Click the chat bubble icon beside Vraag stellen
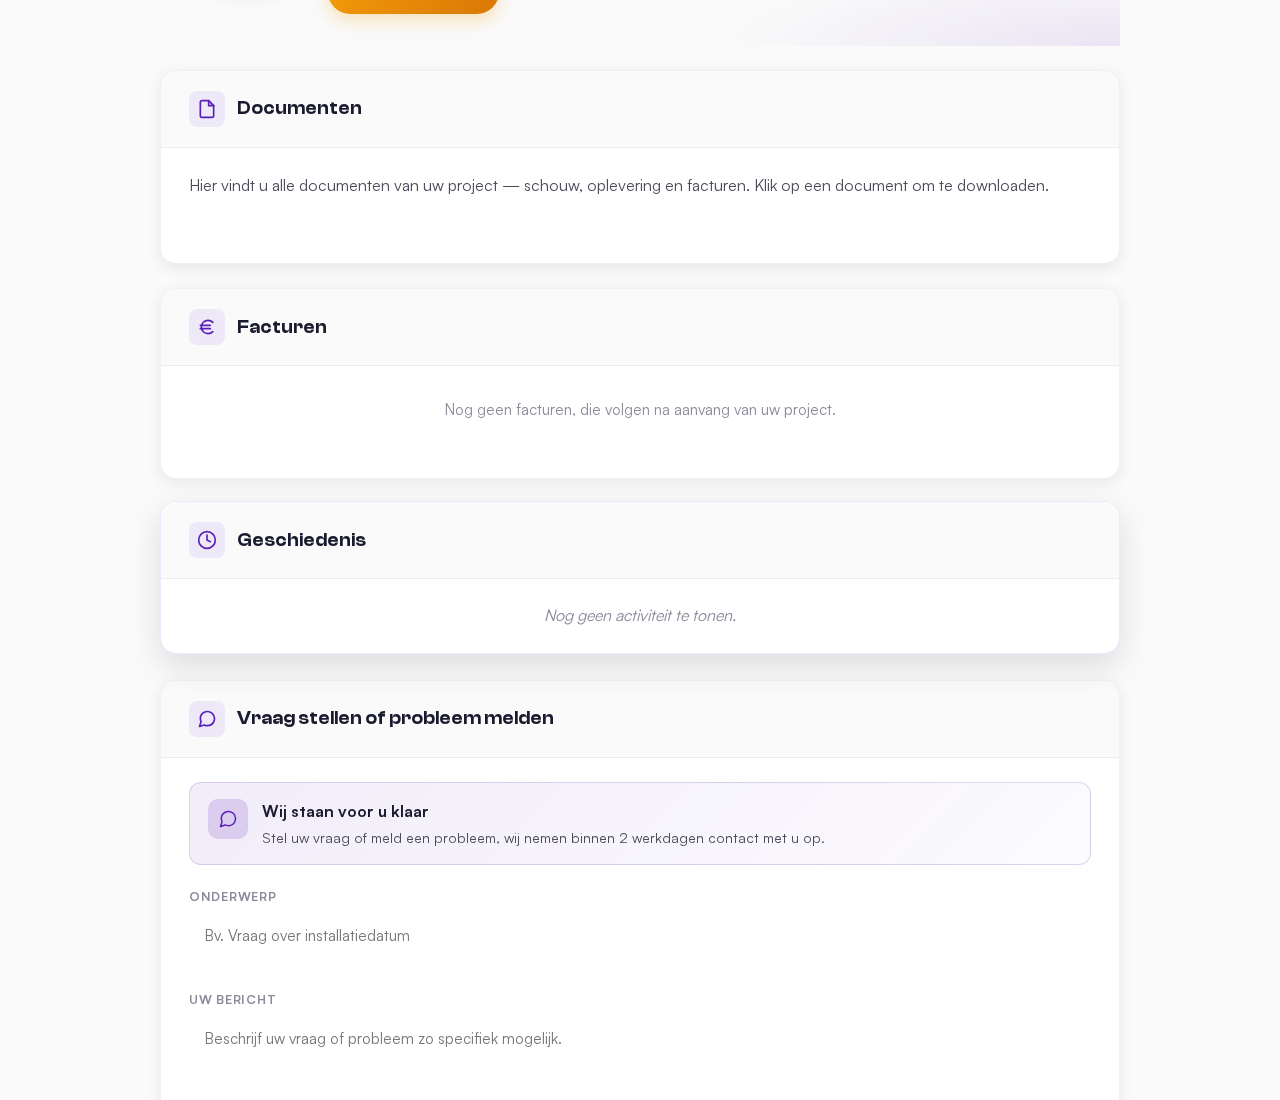 [x=207, y=719]
